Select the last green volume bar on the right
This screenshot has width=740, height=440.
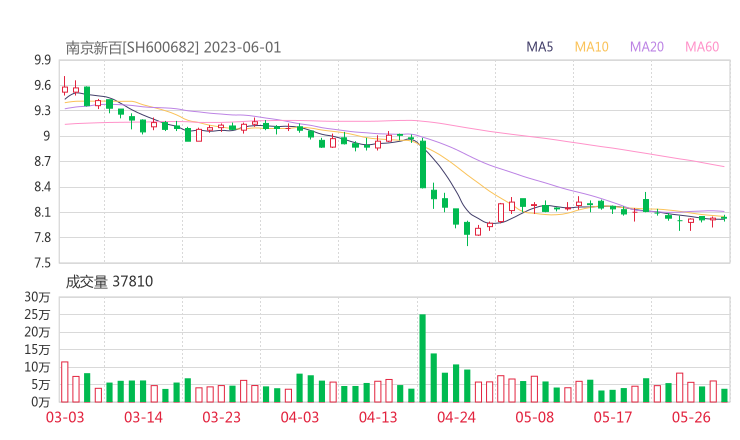pyautogui.click(x=724, y=396)
